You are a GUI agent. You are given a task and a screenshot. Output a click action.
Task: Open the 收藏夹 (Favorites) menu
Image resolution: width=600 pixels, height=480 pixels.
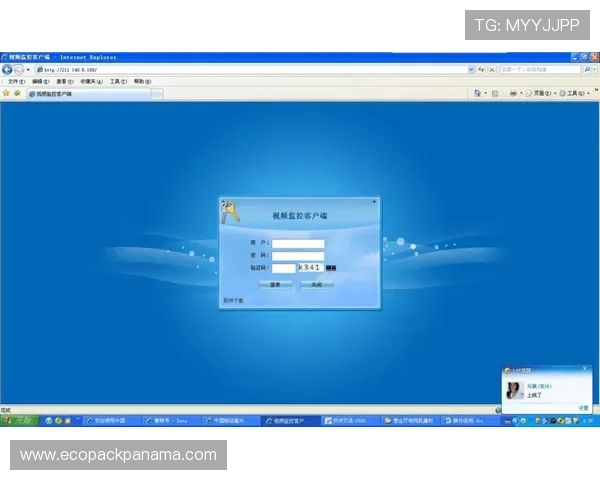tap(91, 81)
